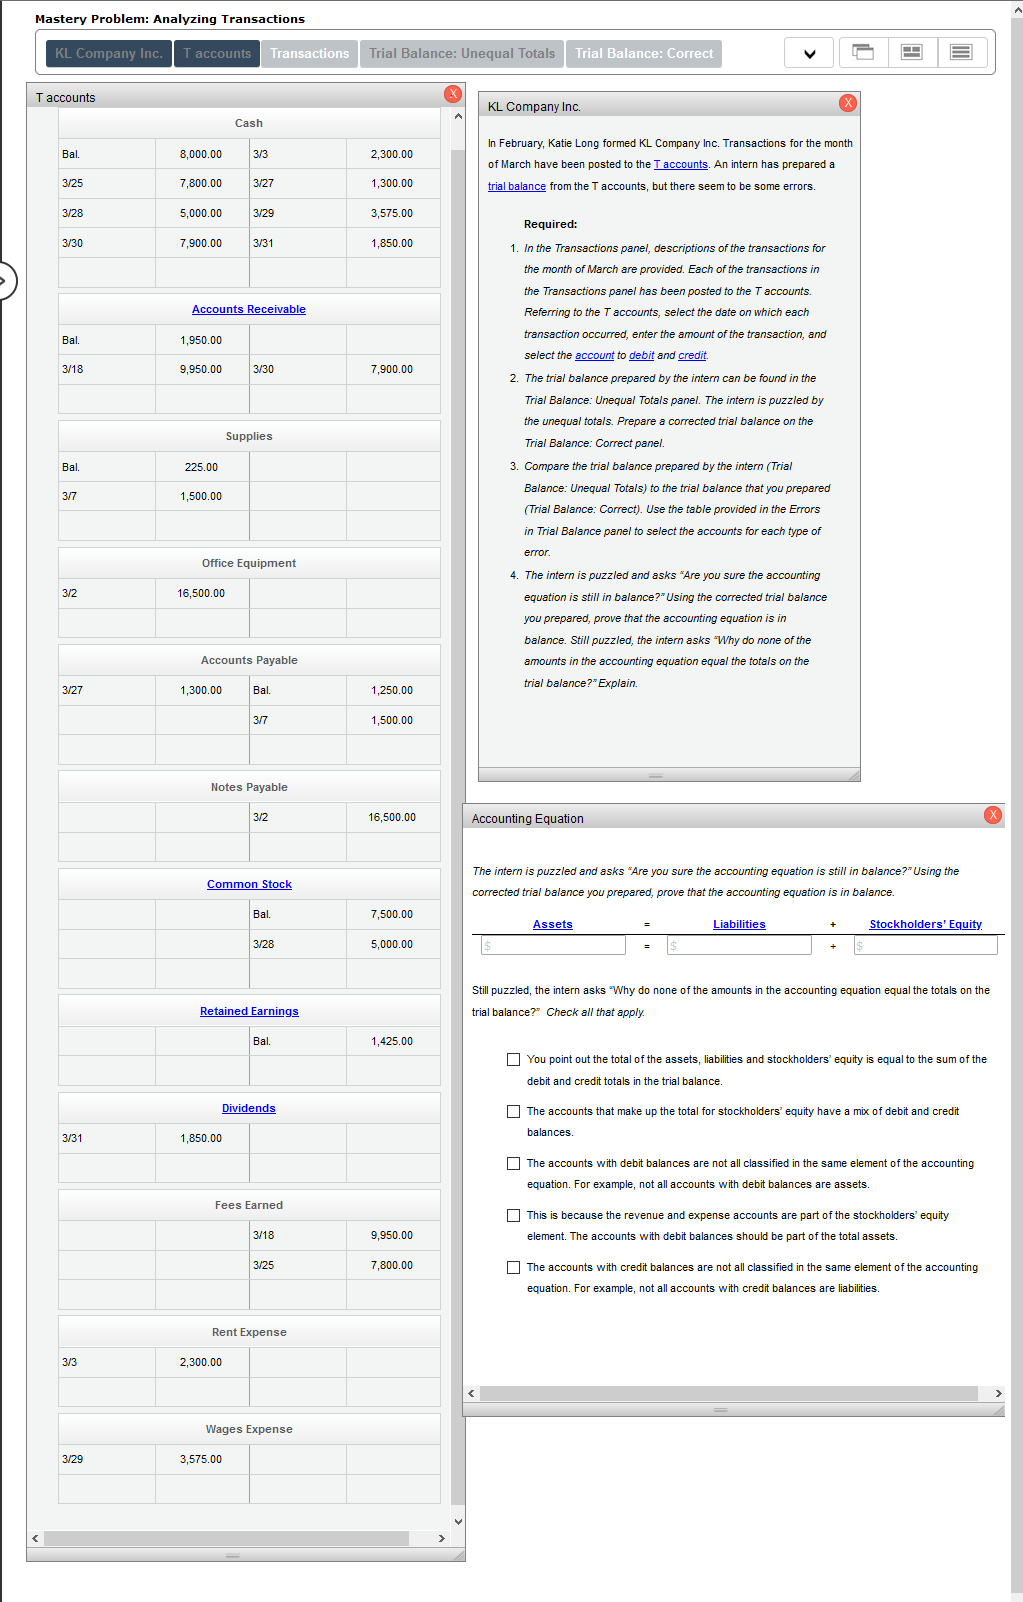
Task: Check the sum of debit and credit totals option
Action: 513,1059
